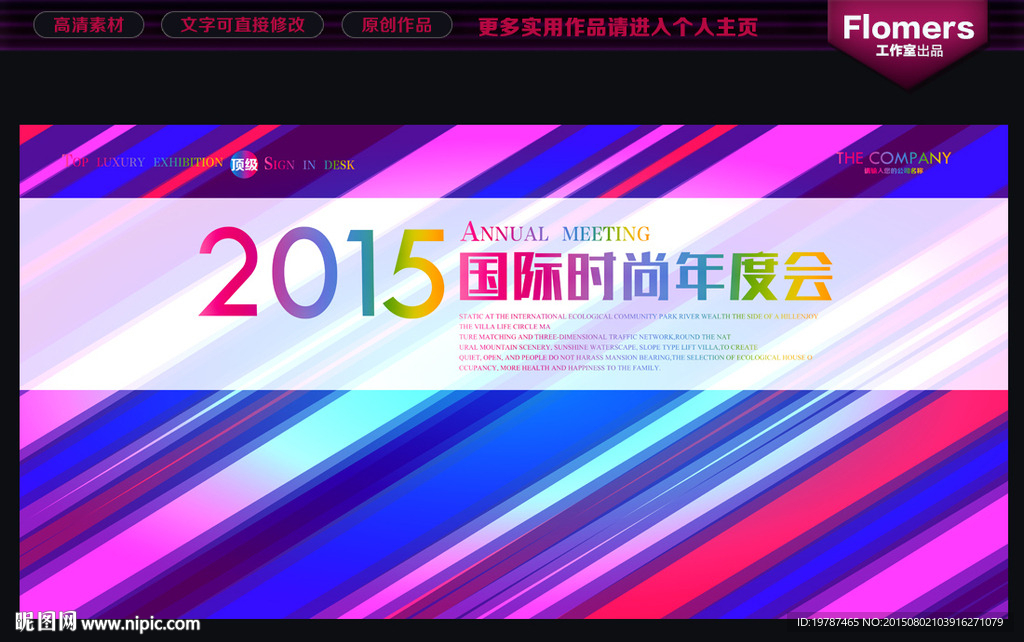Click the banner design thumbnail image
1024x642 pixels.
513,371
